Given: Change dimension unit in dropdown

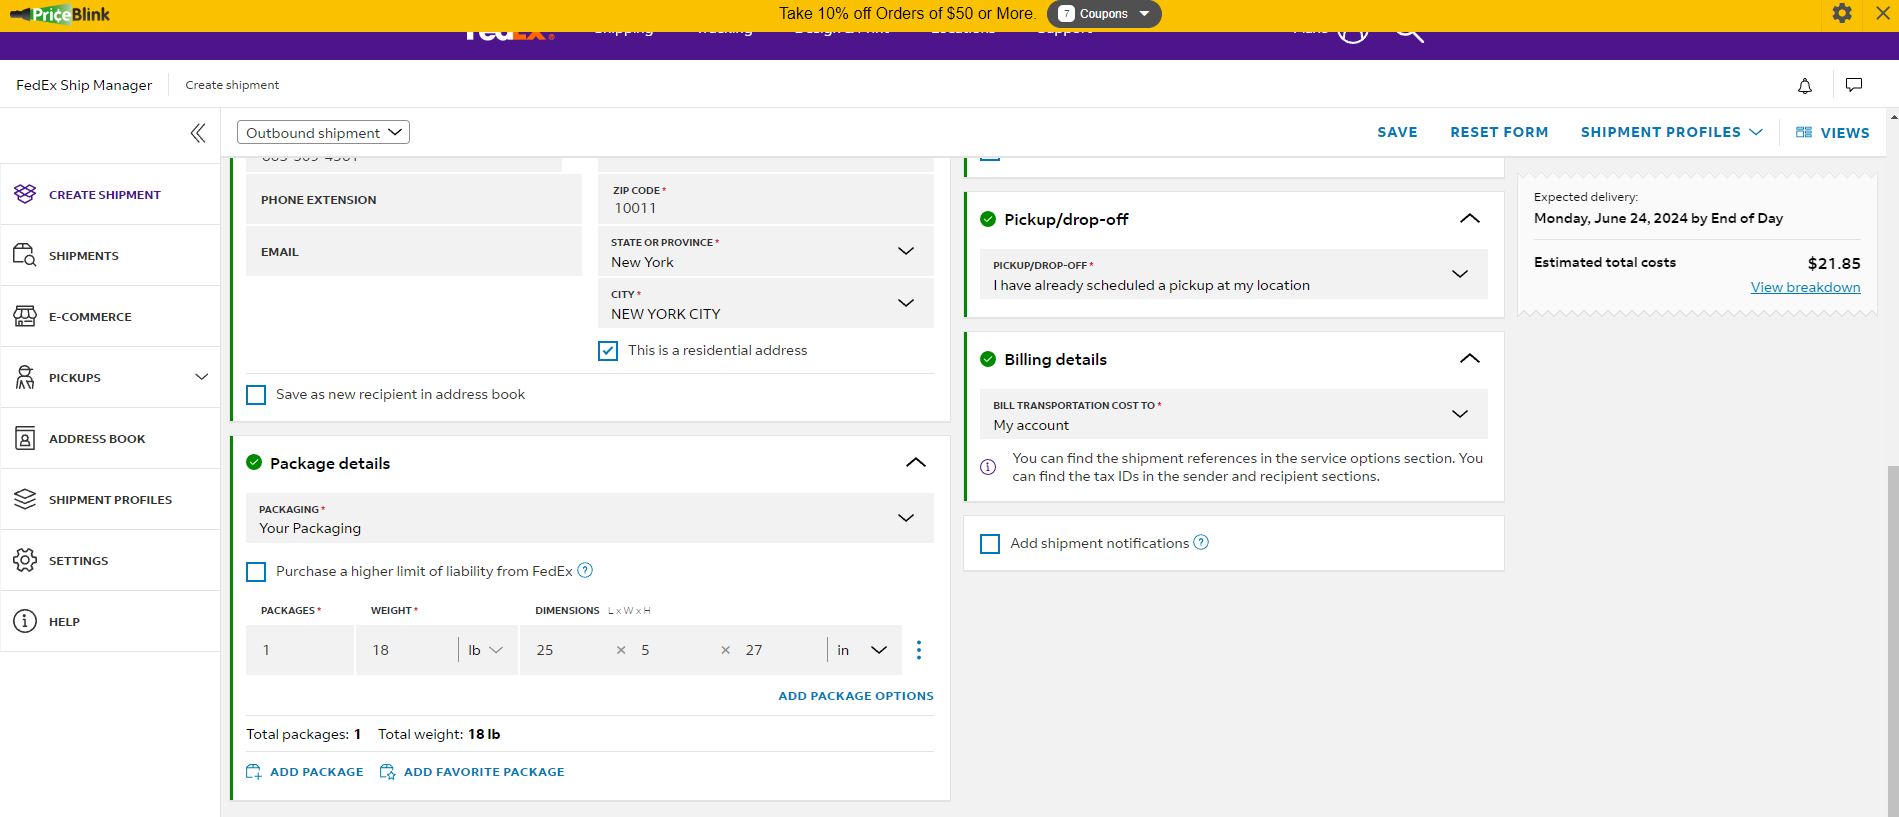Looking at the screenshot, I should (862, 650).
